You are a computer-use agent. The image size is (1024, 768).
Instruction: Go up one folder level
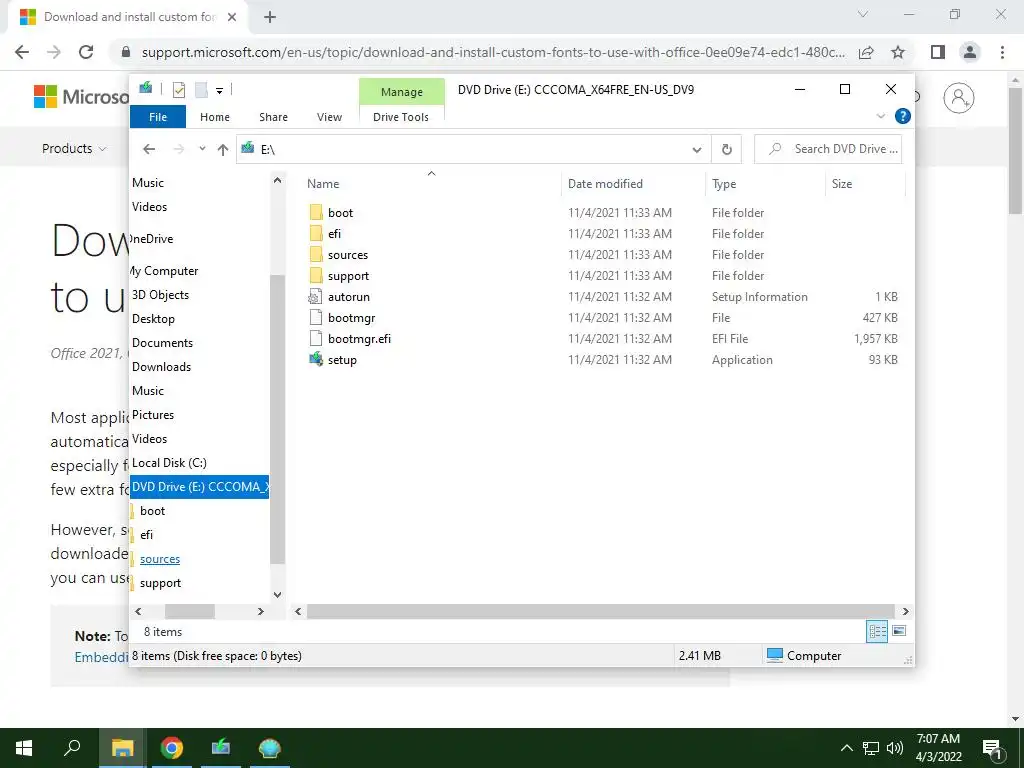click(x=223, y=150)
